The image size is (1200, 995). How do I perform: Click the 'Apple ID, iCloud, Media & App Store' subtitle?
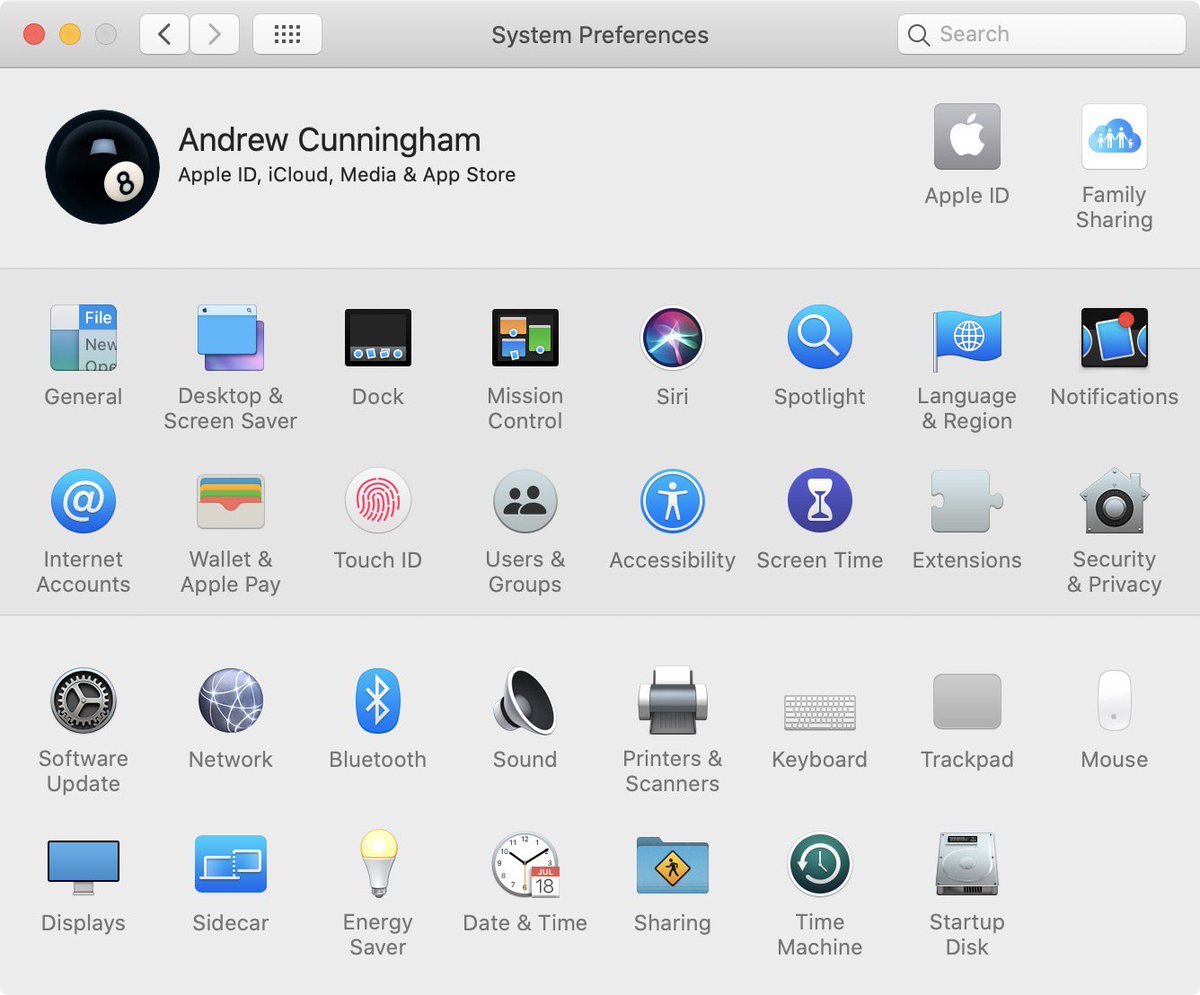pos(347,175)
